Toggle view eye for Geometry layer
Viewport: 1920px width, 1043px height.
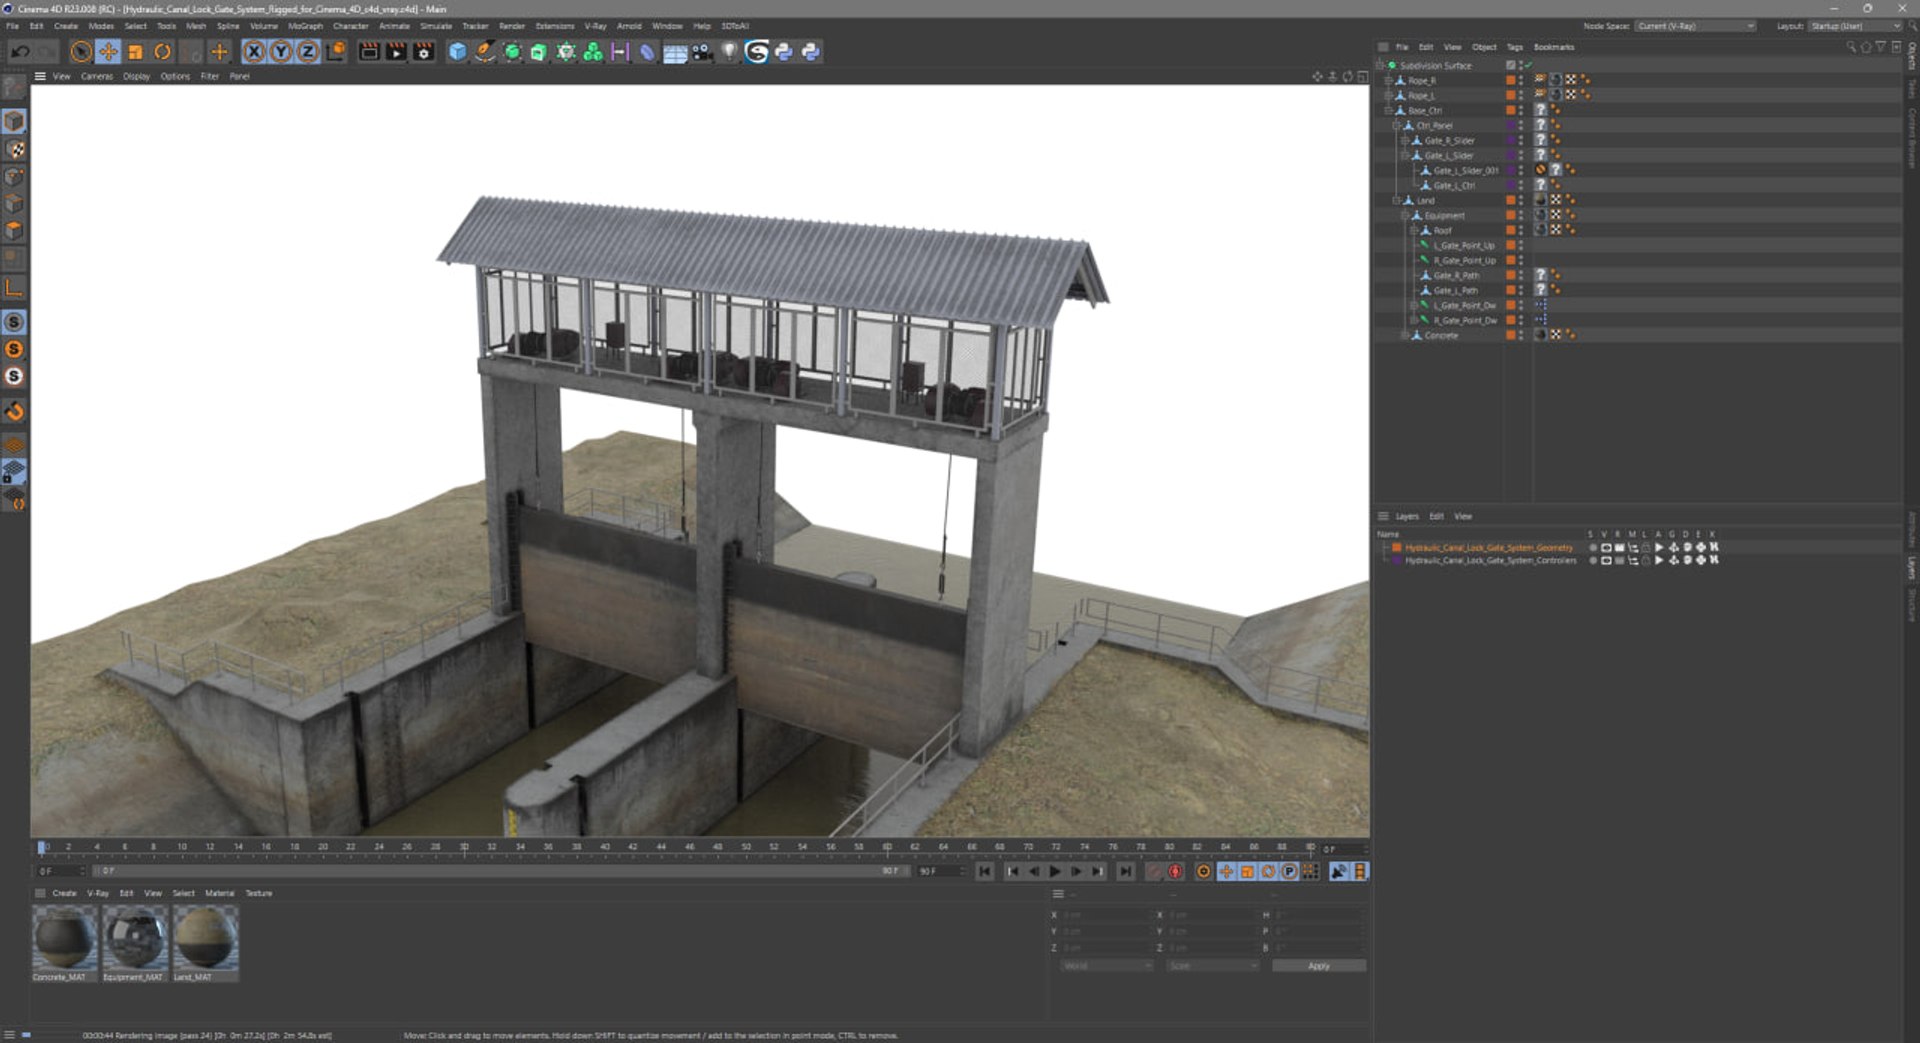(1605, 548)
